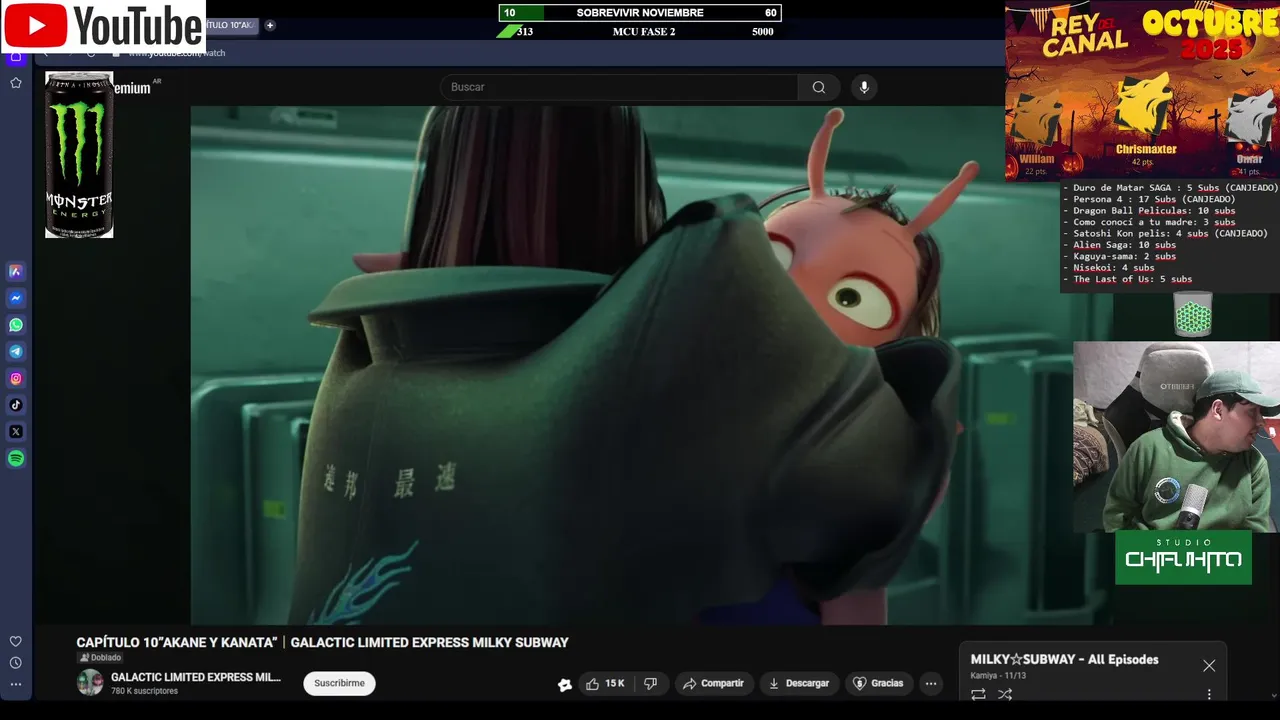Click inside the Buscar search field
The width and height of the screenshot is (1280, 720).
(619, 87)
